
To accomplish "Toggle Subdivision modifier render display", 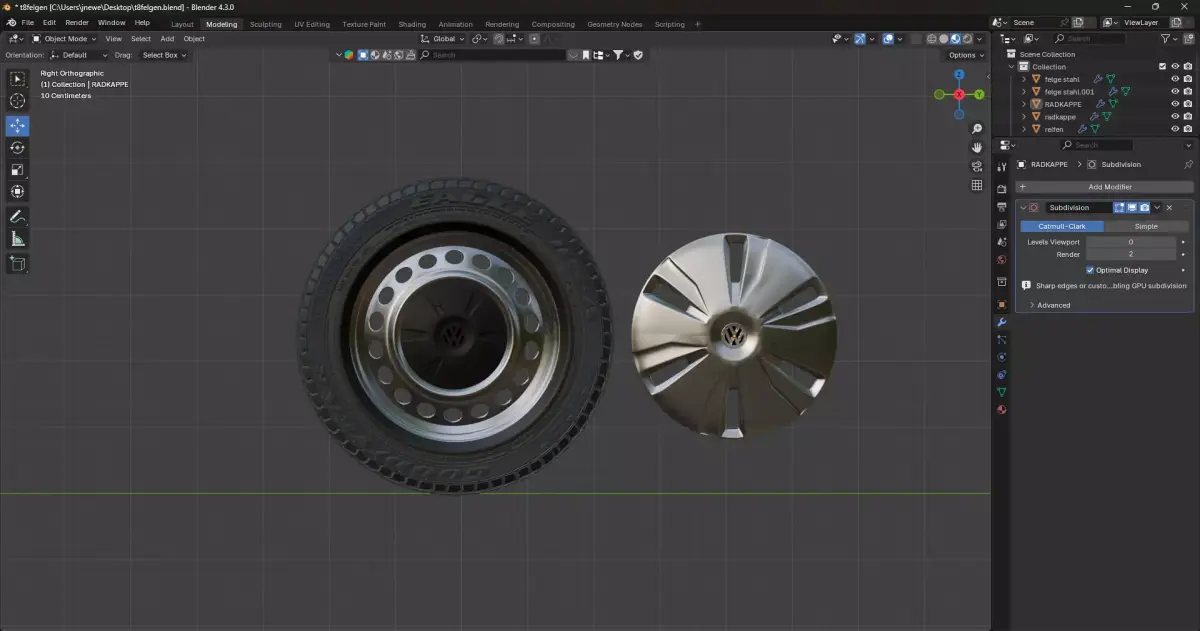I will [1144, 207].
